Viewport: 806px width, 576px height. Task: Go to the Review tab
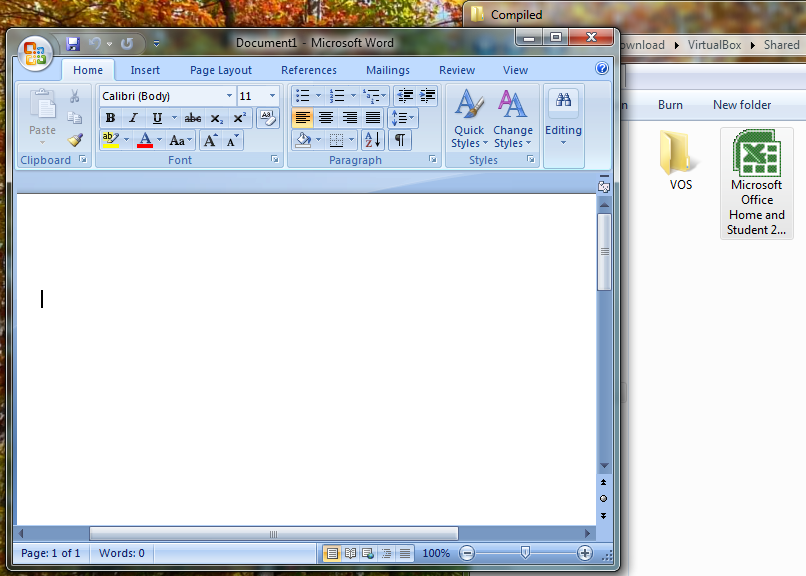pyautogui.click(x=456, y=70)
